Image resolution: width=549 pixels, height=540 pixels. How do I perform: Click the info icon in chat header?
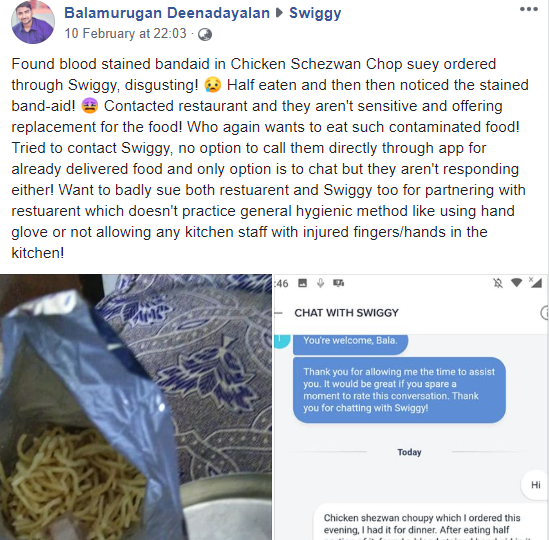pyautogui.click(x=544, y=313)
